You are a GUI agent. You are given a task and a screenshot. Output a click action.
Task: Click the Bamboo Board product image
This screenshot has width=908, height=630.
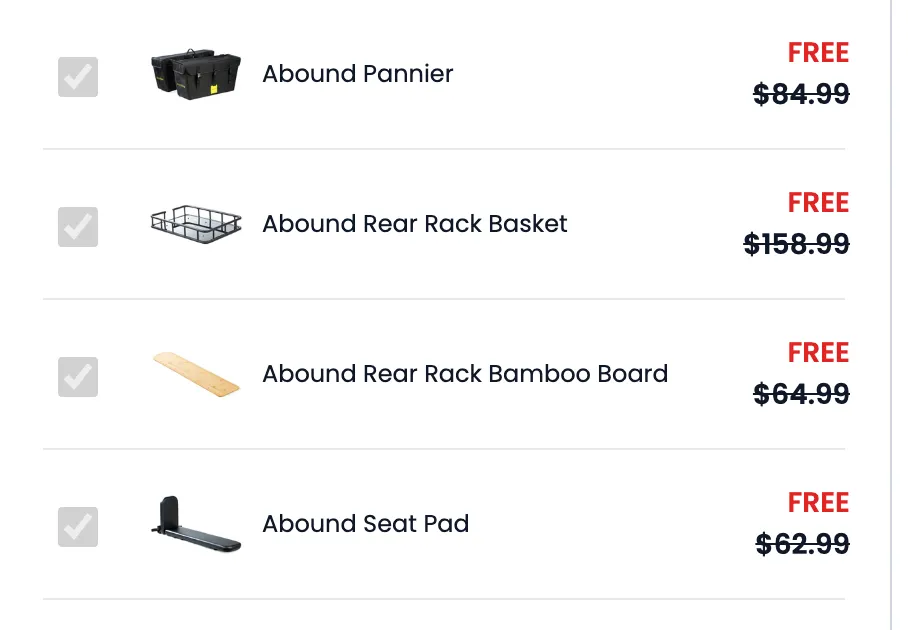tap(196, 374)
